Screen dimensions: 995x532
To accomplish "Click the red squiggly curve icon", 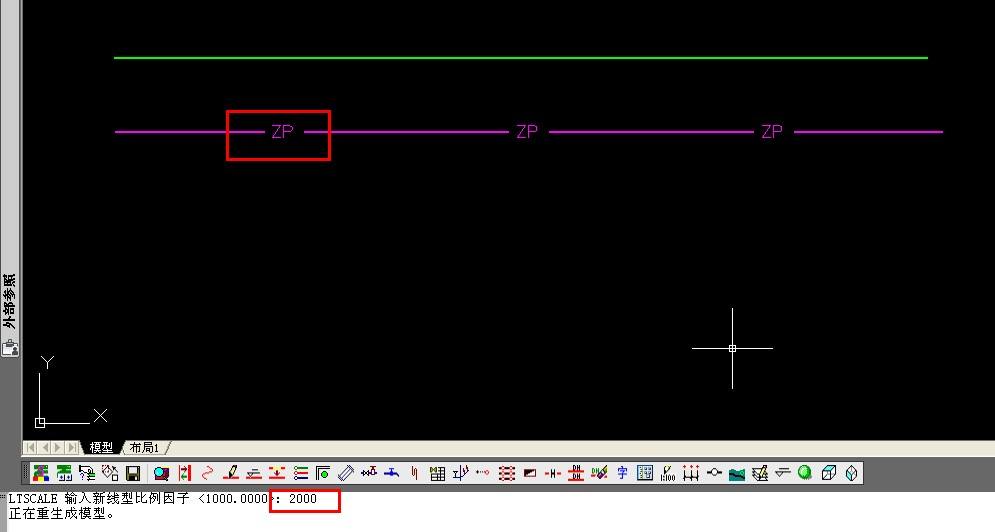I will click(x=208, y=473).
